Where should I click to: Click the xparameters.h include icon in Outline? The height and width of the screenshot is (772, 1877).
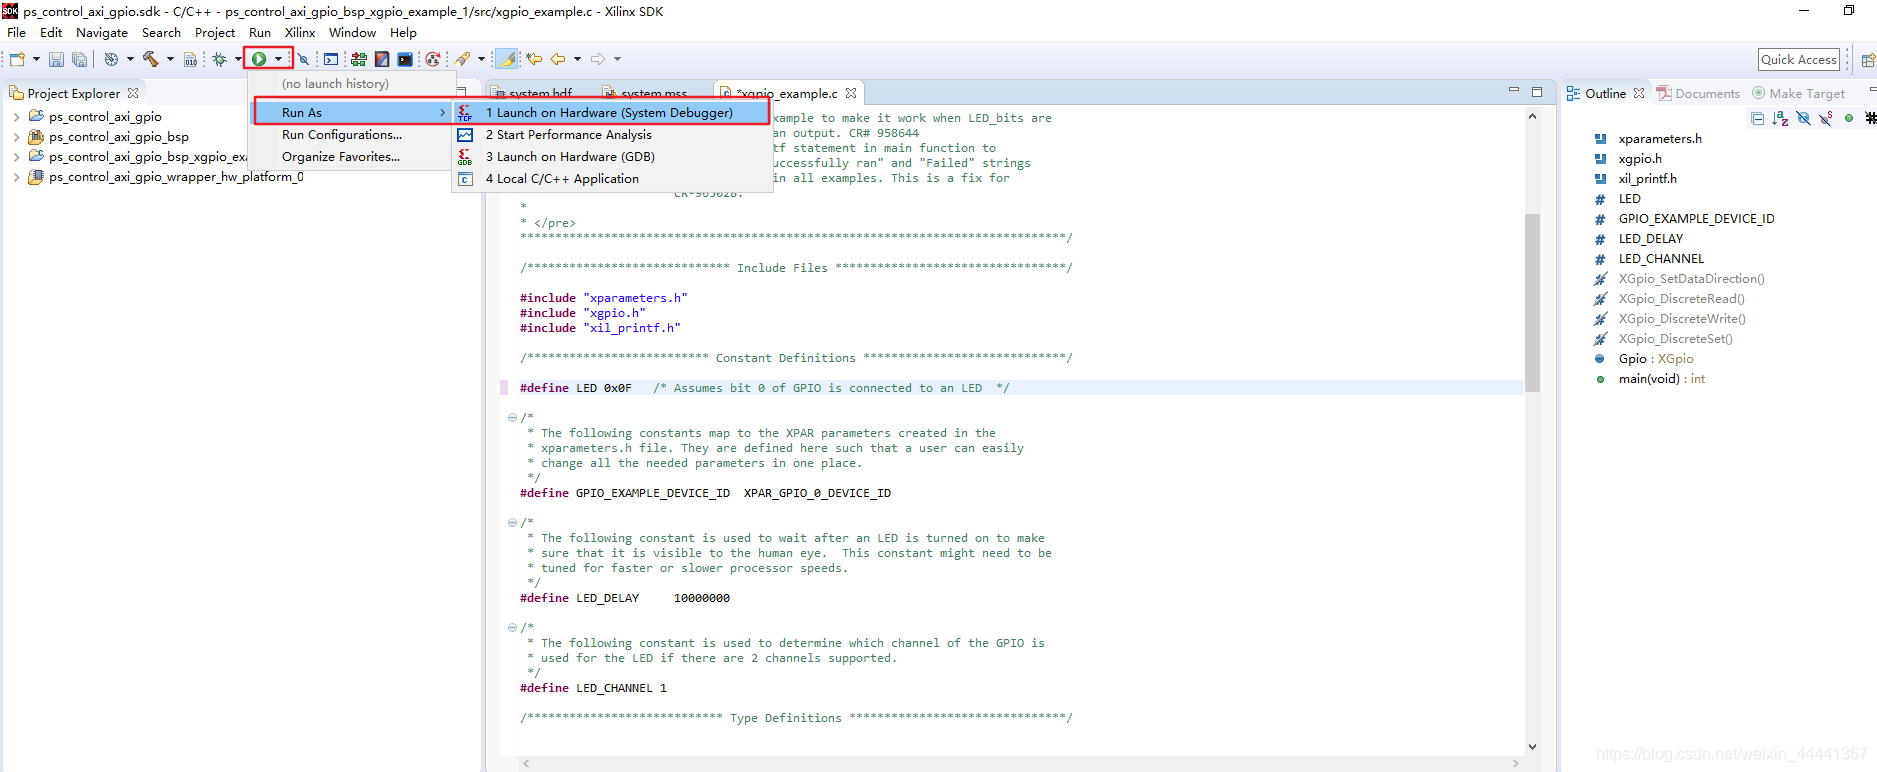coord(1600,139)
